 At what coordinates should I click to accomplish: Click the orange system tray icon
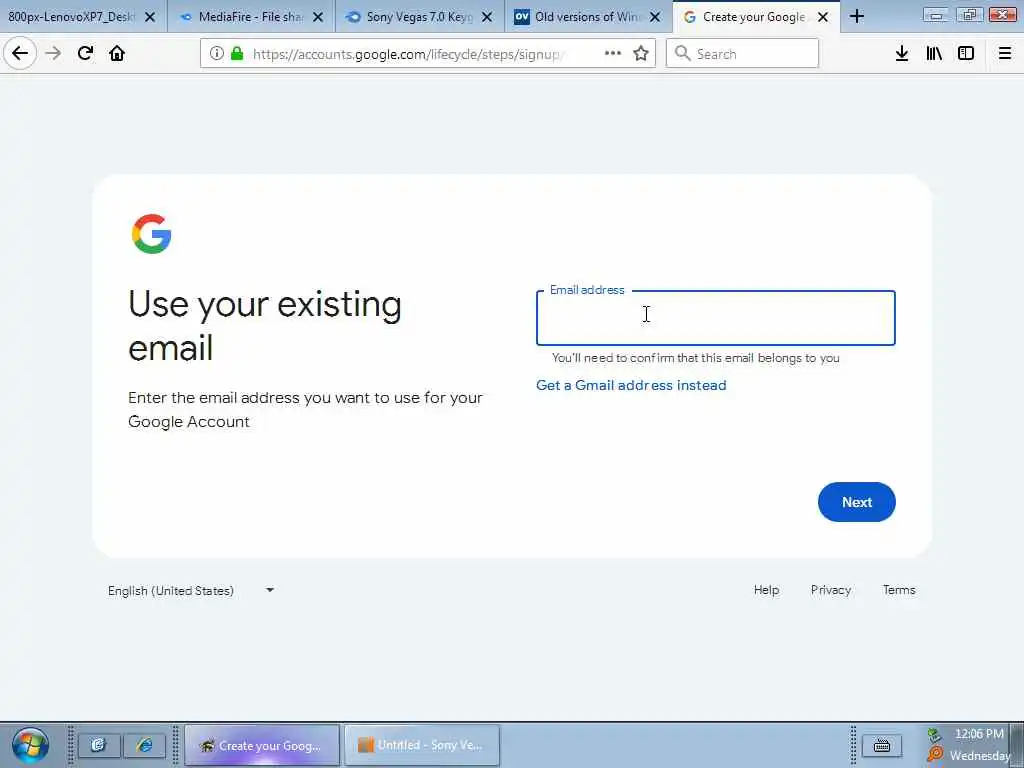pyautogui.click(x=935, y=754)
